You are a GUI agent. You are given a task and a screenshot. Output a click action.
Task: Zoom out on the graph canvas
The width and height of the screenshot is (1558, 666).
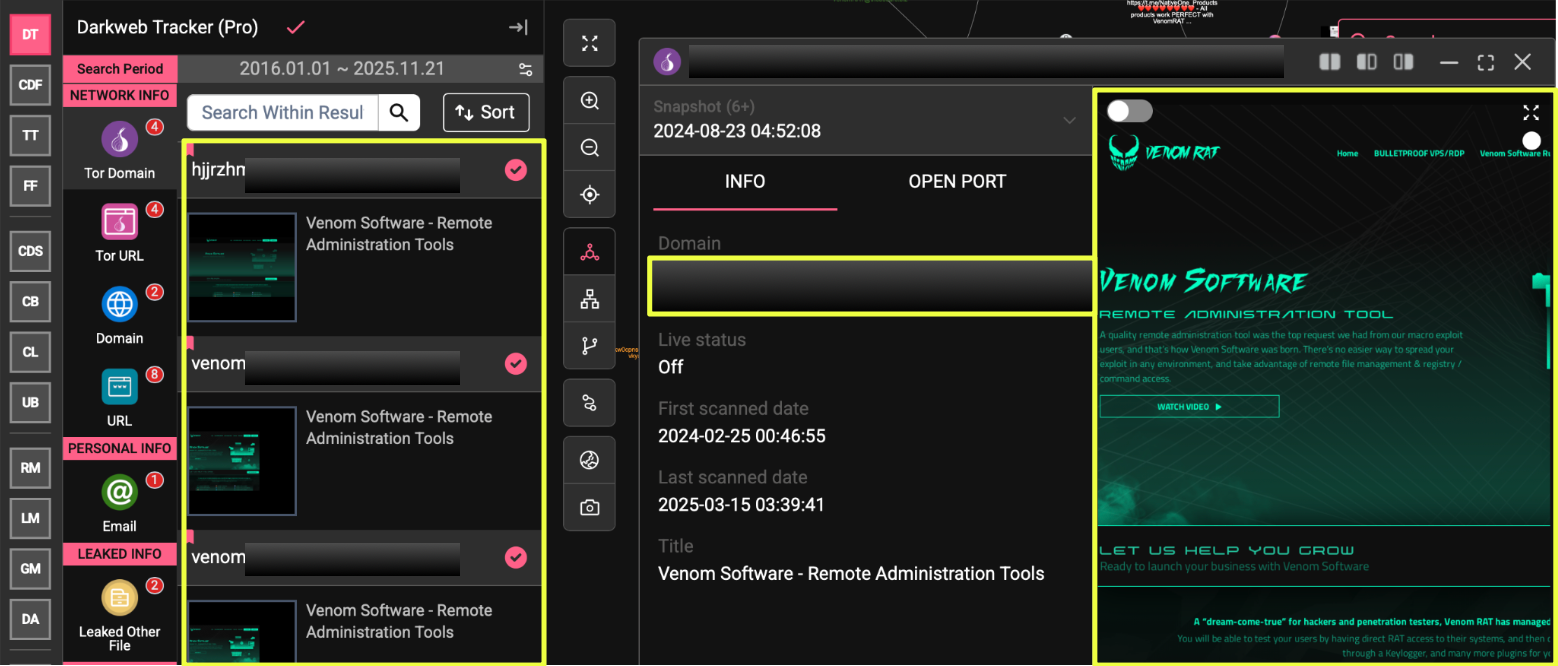[x=590, y=148]
